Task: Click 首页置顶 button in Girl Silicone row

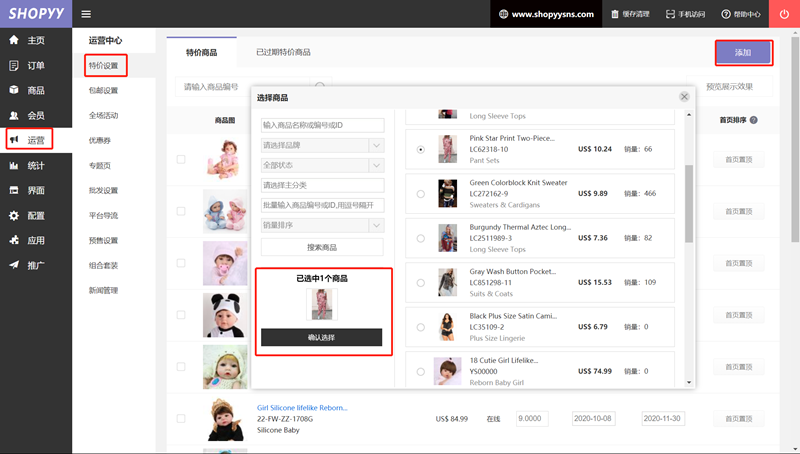Action: 739,418
